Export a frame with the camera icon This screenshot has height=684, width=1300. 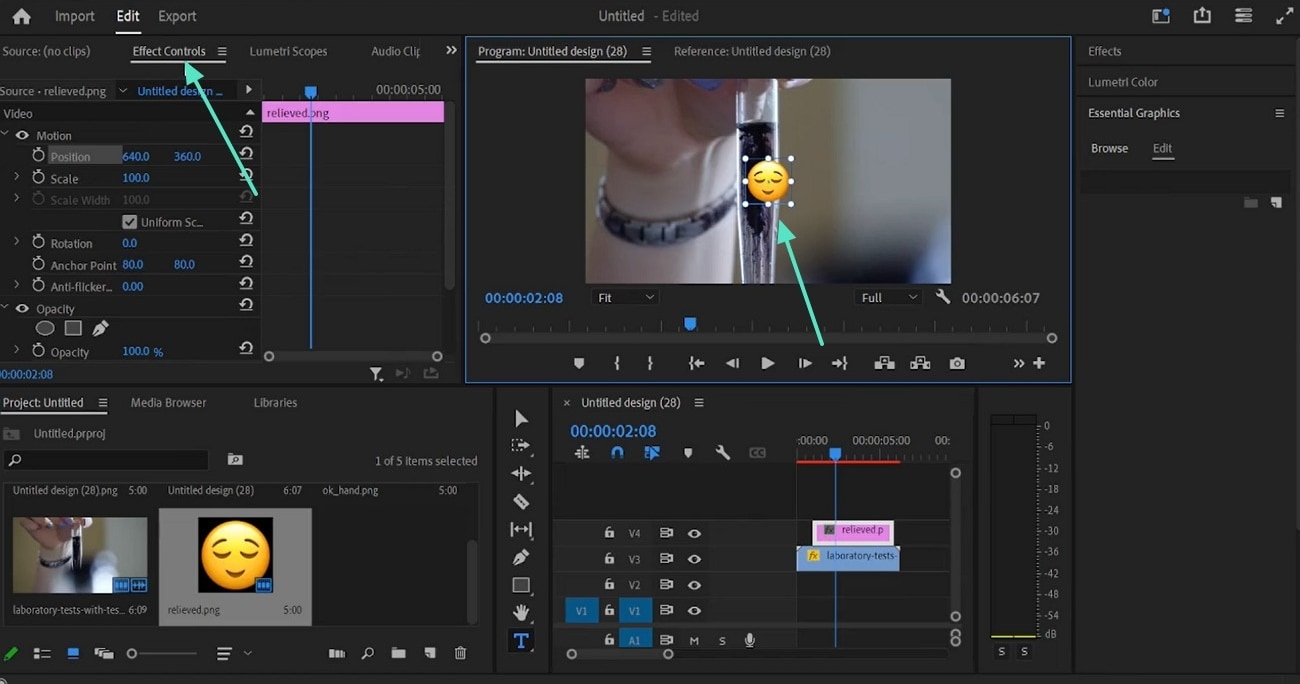tap(956, 363)
